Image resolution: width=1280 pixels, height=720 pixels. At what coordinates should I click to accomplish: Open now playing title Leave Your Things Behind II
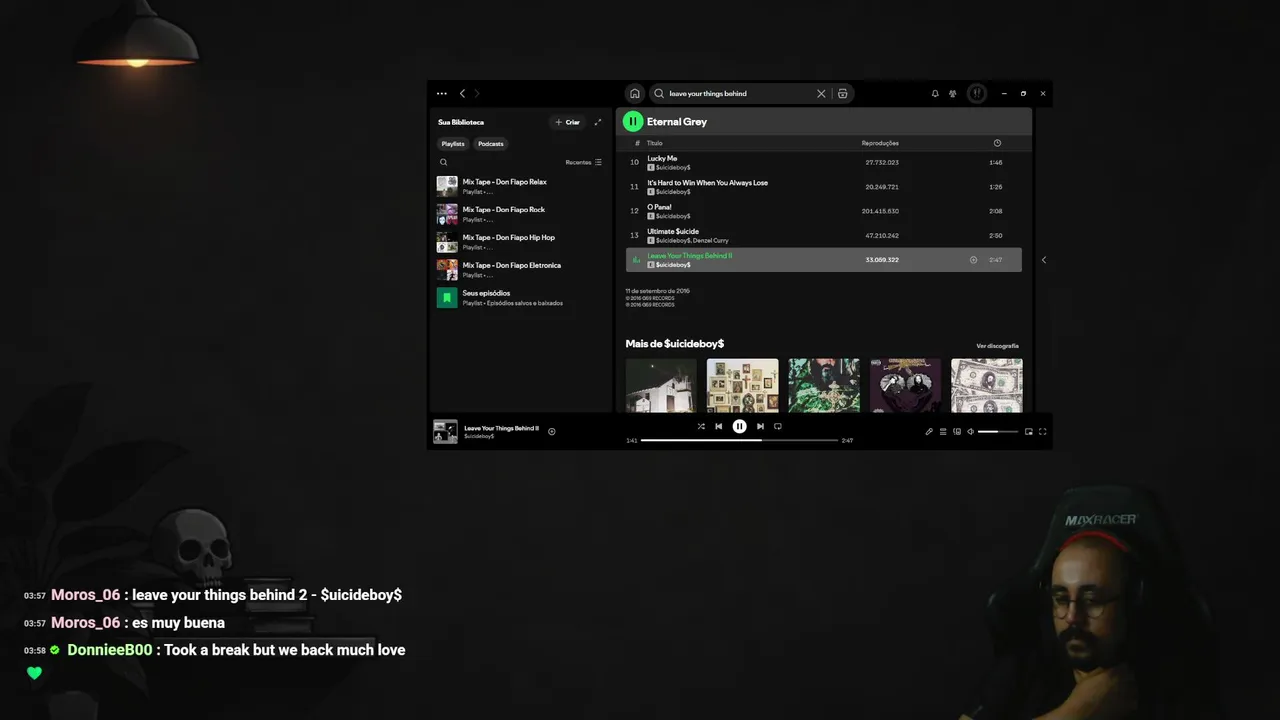coord(501,428)
